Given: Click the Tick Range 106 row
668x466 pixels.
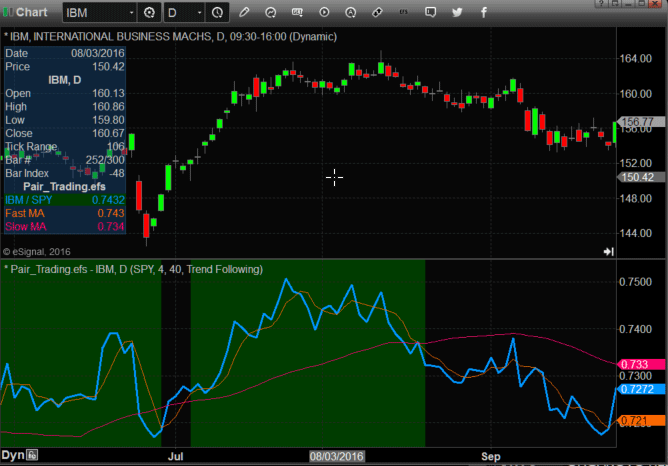Looking at the screenshot, I should (x=65, y=147).
